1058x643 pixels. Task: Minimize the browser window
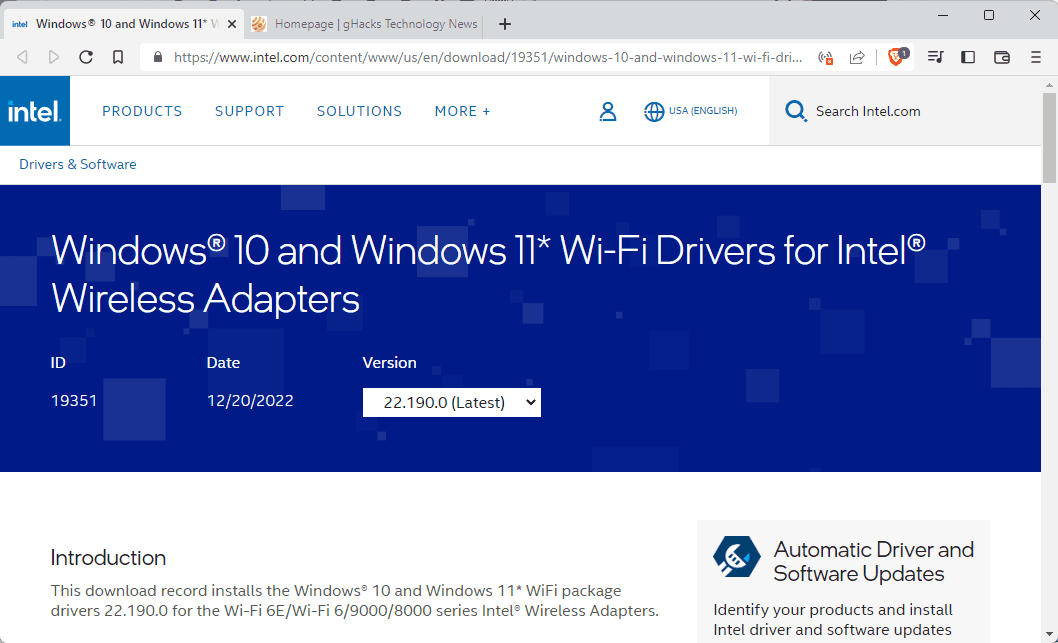943,16
